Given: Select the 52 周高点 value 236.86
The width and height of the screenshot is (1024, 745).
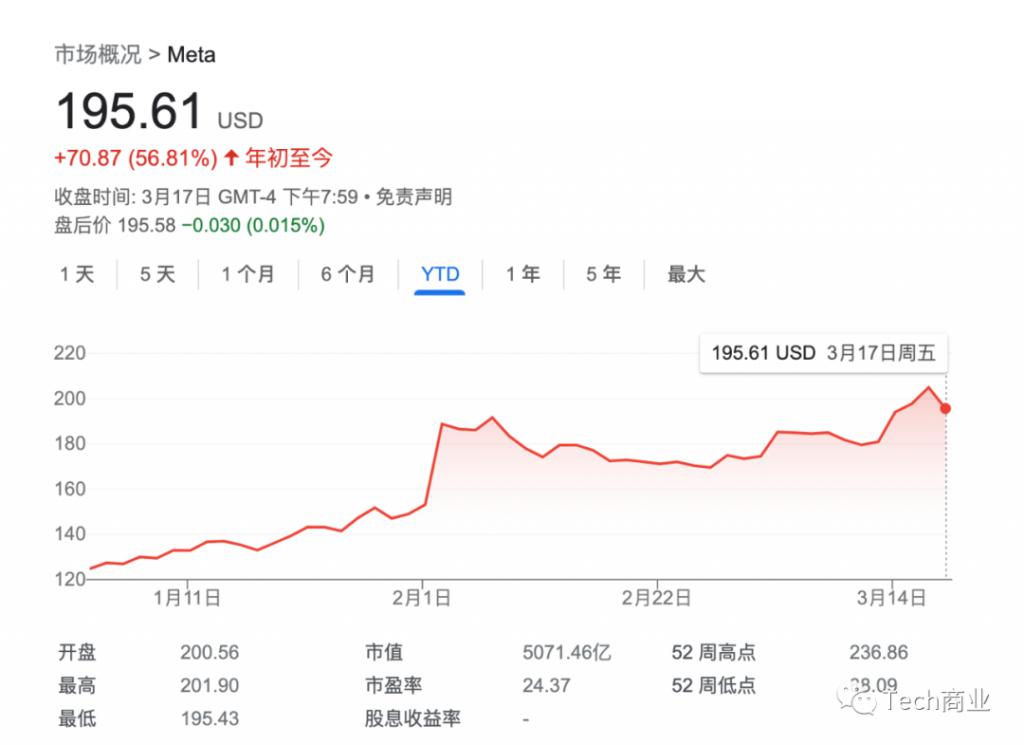Looking at the screenshot, I should 878,652.
